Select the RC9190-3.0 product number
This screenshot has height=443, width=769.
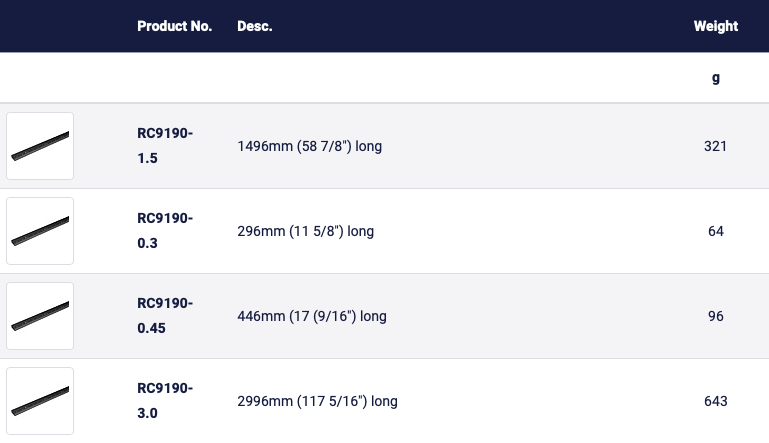pos(165,401)
